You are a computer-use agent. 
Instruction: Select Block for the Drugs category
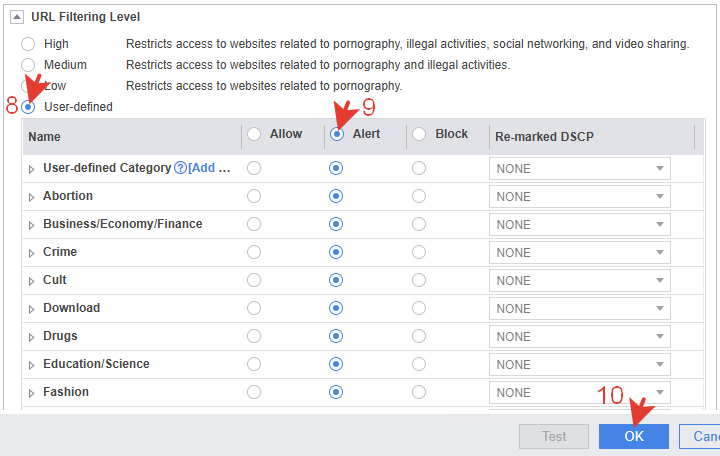click(x=419, y=336)
